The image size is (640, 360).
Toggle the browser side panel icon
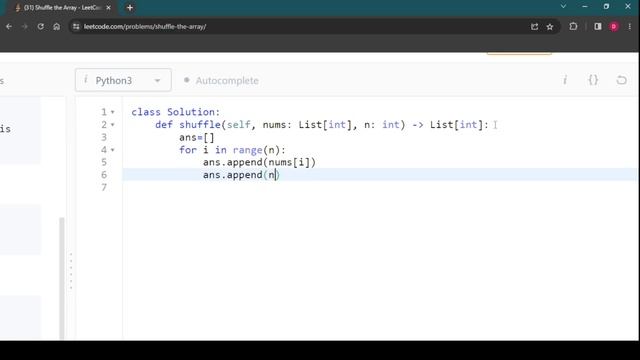(x=598, y=27)
